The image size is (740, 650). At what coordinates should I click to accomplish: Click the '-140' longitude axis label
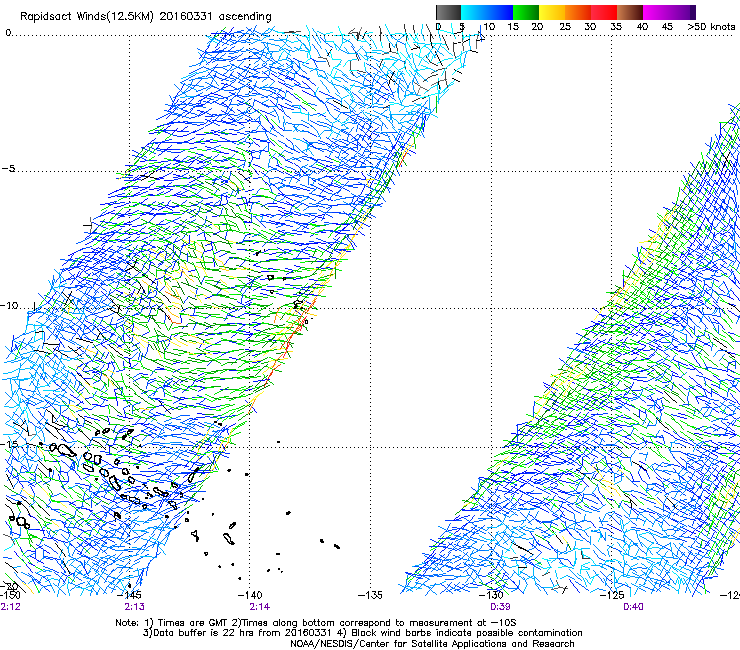coord(250,595)
